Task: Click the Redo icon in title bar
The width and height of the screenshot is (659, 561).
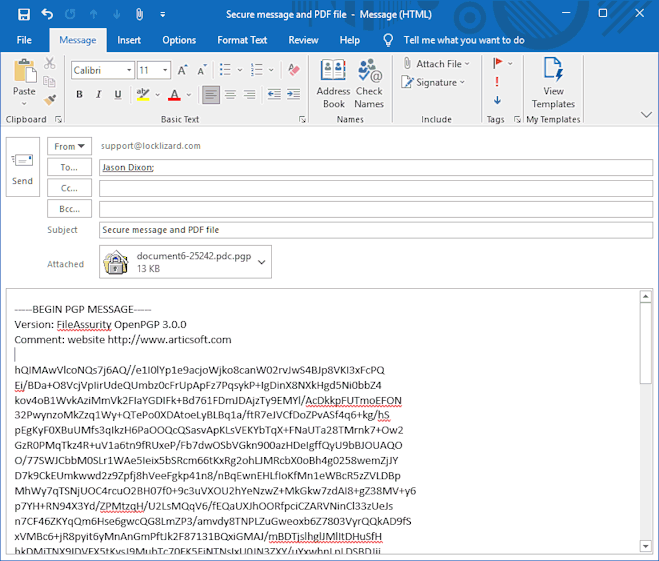Action: click(70, 14)
